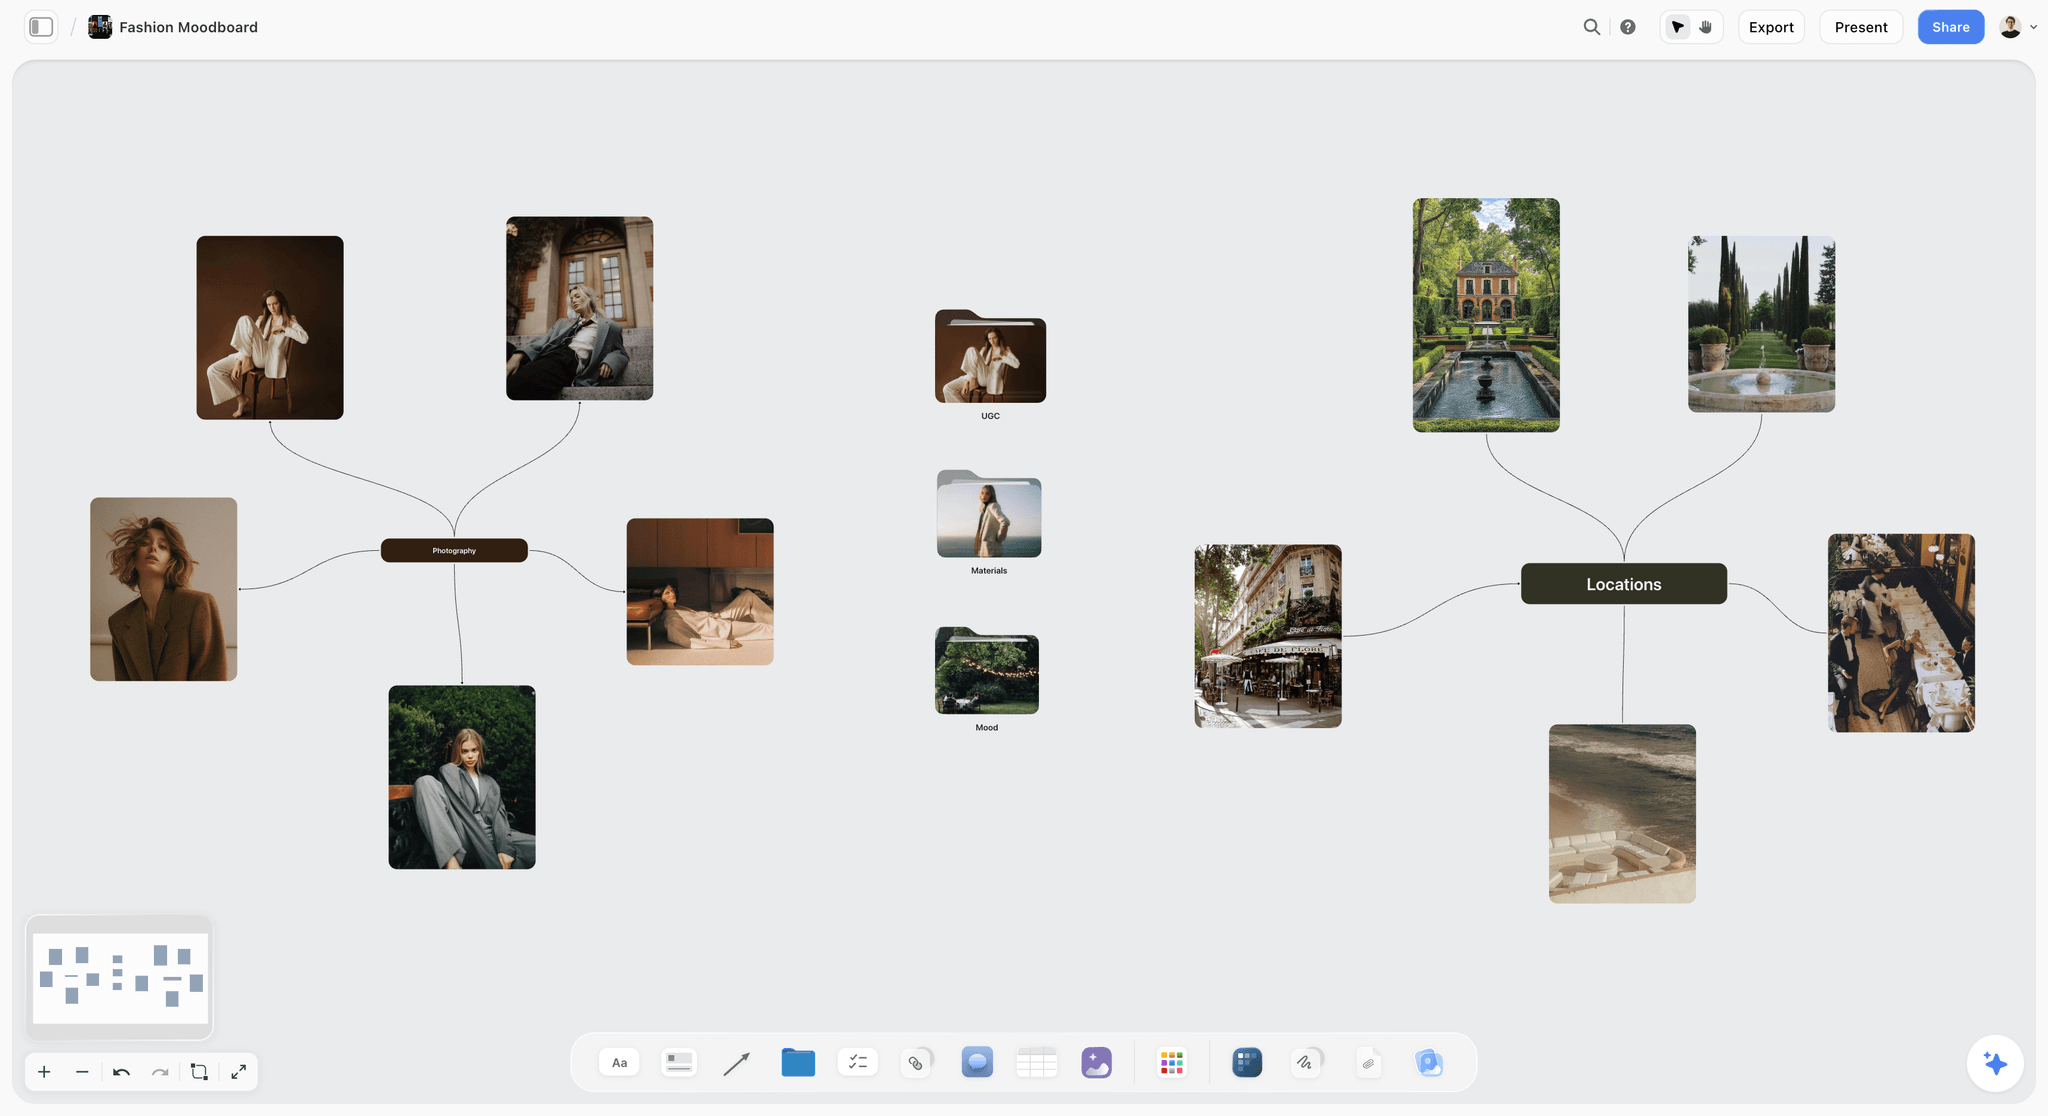Viewport: 2048px width, 1116px height.
Task: Click the blue Share button
Action: point(1950,27)
